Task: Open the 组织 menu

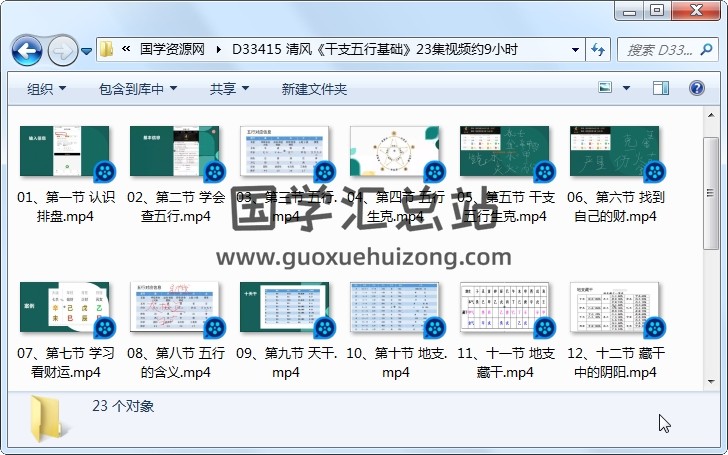Action: tap(46, 89)
